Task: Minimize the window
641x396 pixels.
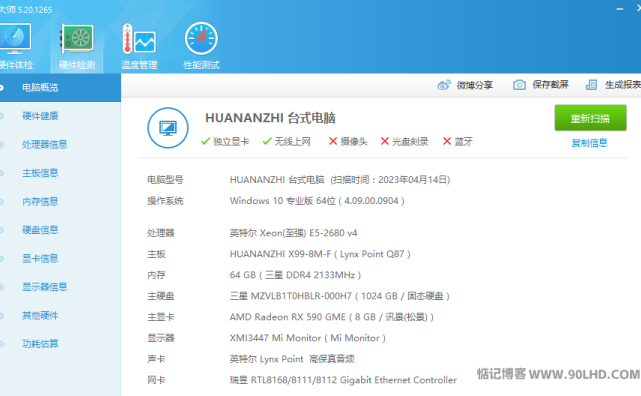Action: pyautogui.click(x=620, y=9)
